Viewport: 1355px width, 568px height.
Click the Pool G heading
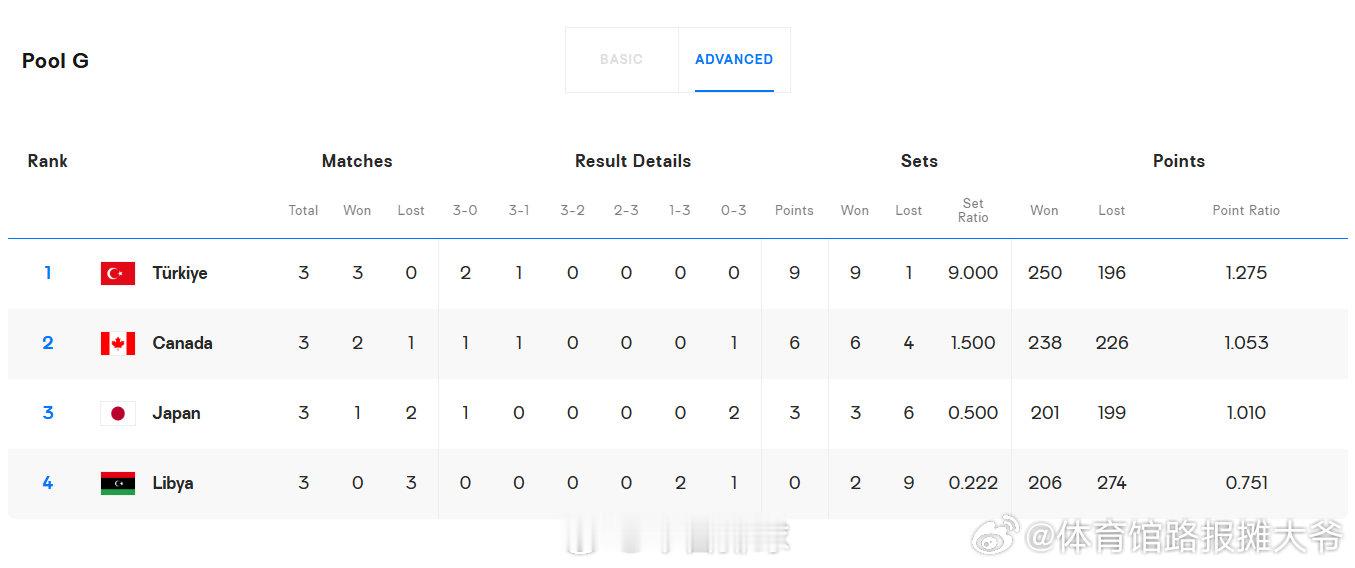55,61
